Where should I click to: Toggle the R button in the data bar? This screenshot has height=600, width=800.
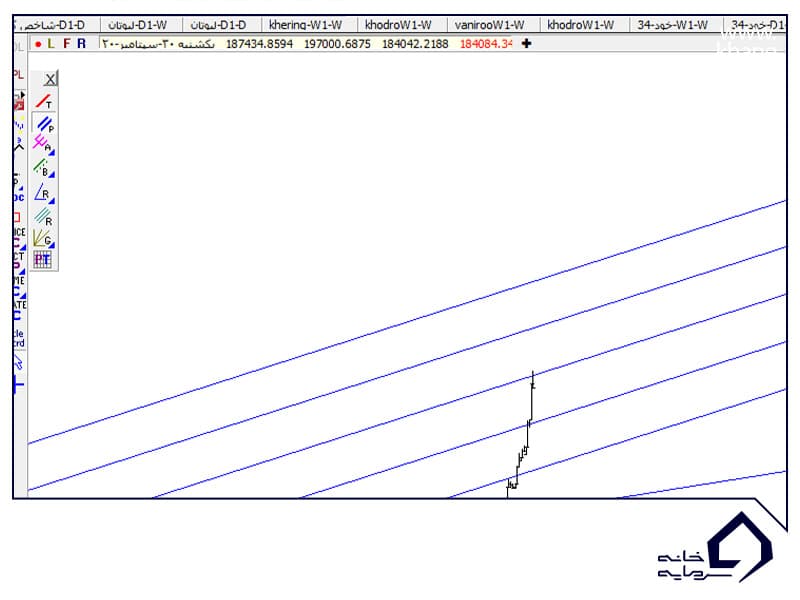82,44
